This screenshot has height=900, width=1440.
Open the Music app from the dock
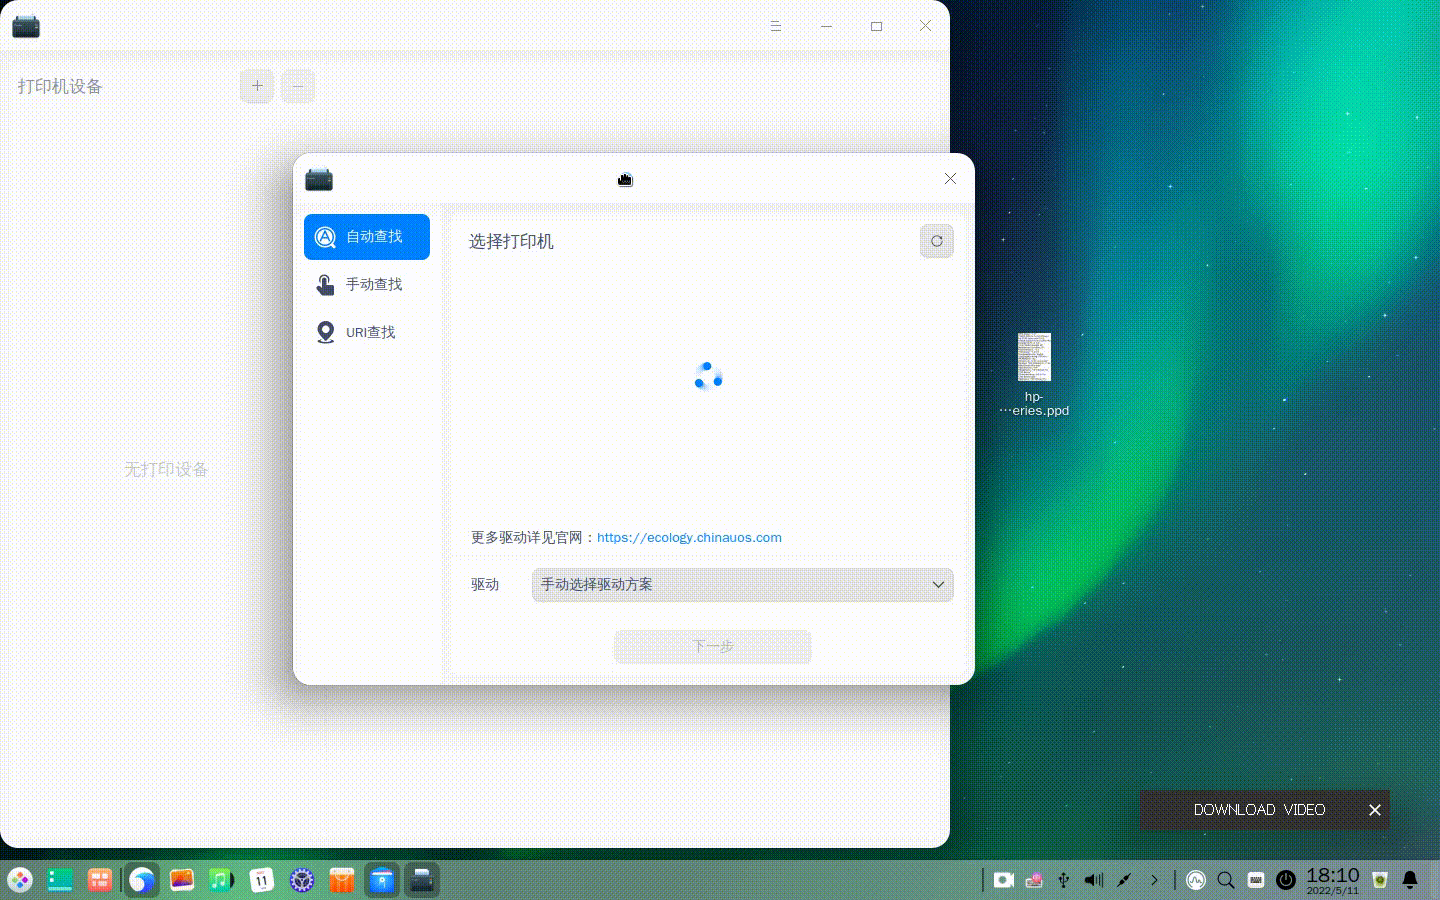(x=220, y=880)
